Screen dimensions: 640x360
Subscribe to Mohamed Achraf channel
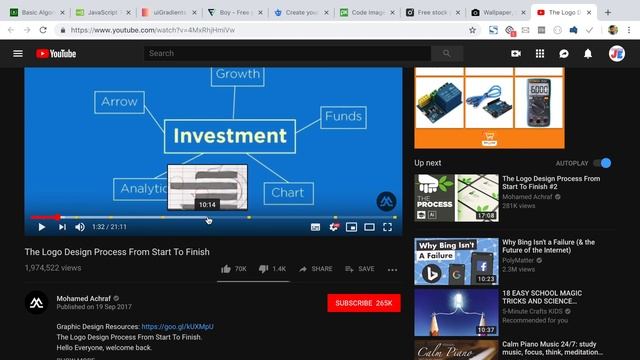[364, 303]
